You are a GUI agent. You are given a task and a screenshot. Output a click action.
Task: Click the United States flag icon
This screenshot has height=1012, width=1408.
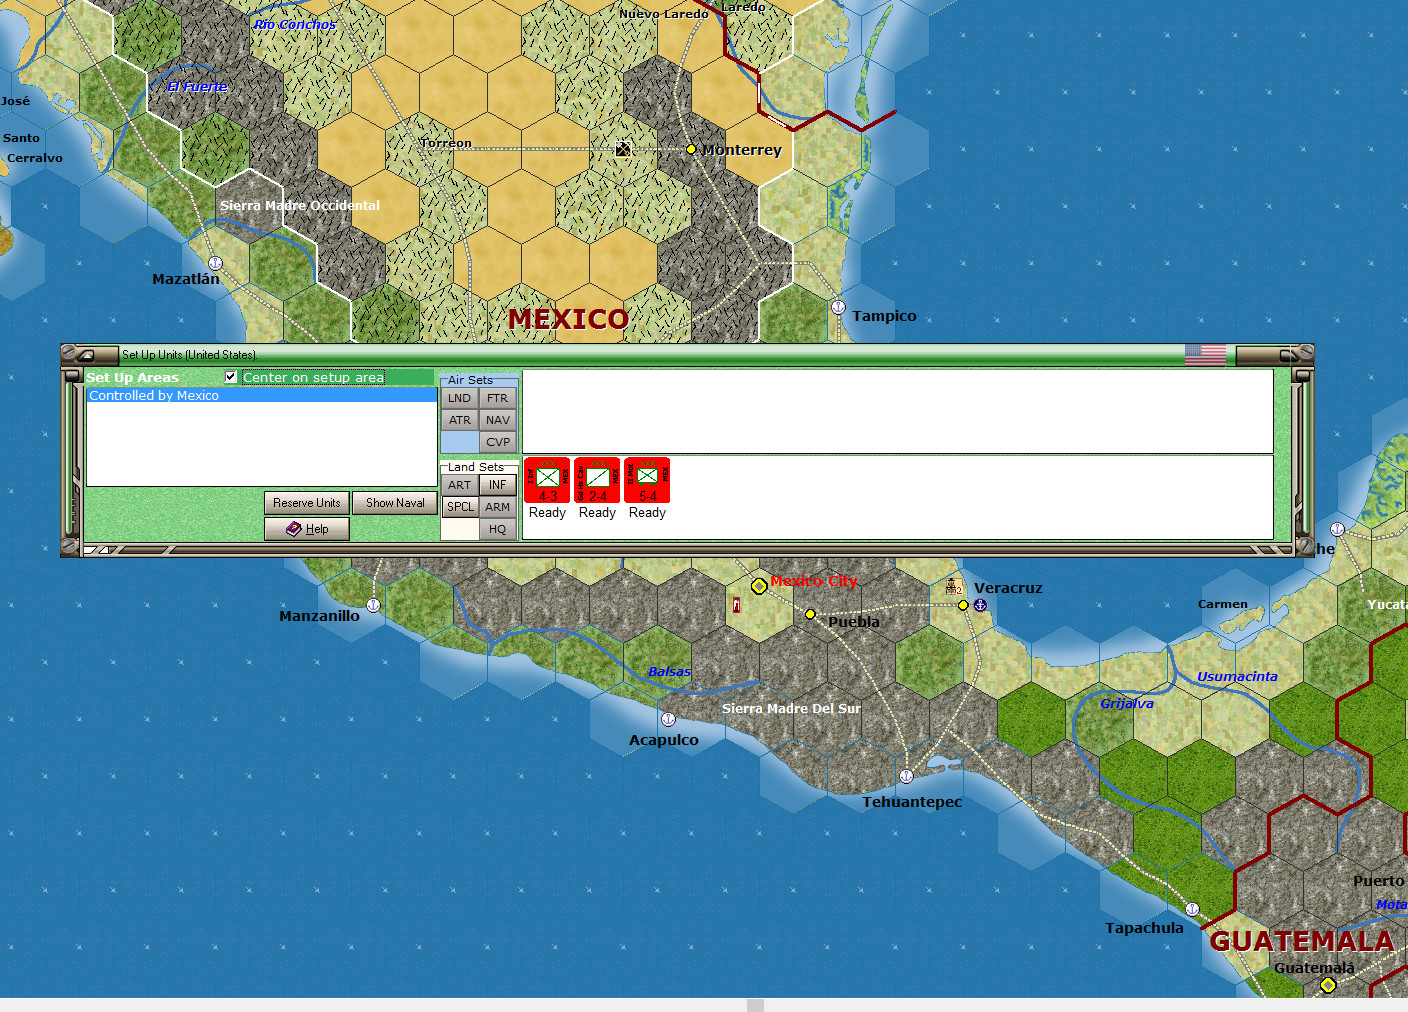click(1205, 354)
